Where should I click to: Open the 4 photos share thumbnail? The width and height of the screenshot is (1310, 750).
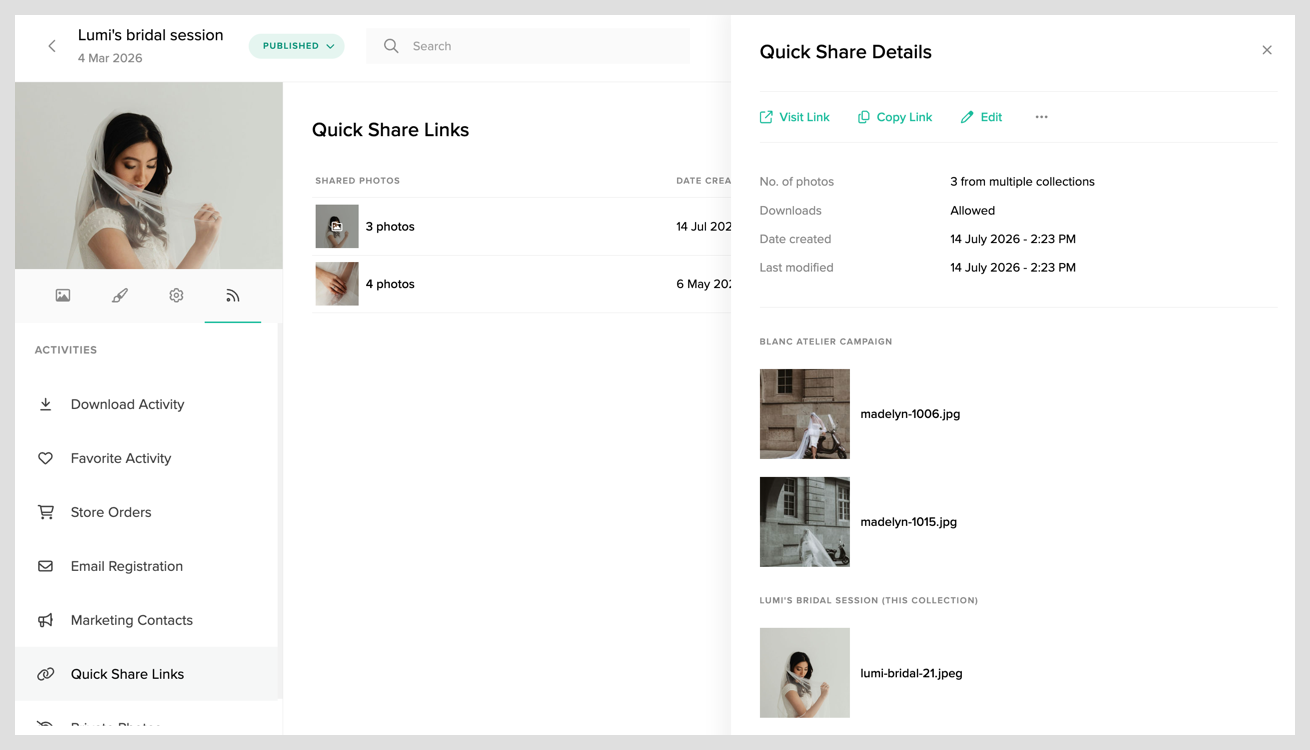click(x=337, y=284)
